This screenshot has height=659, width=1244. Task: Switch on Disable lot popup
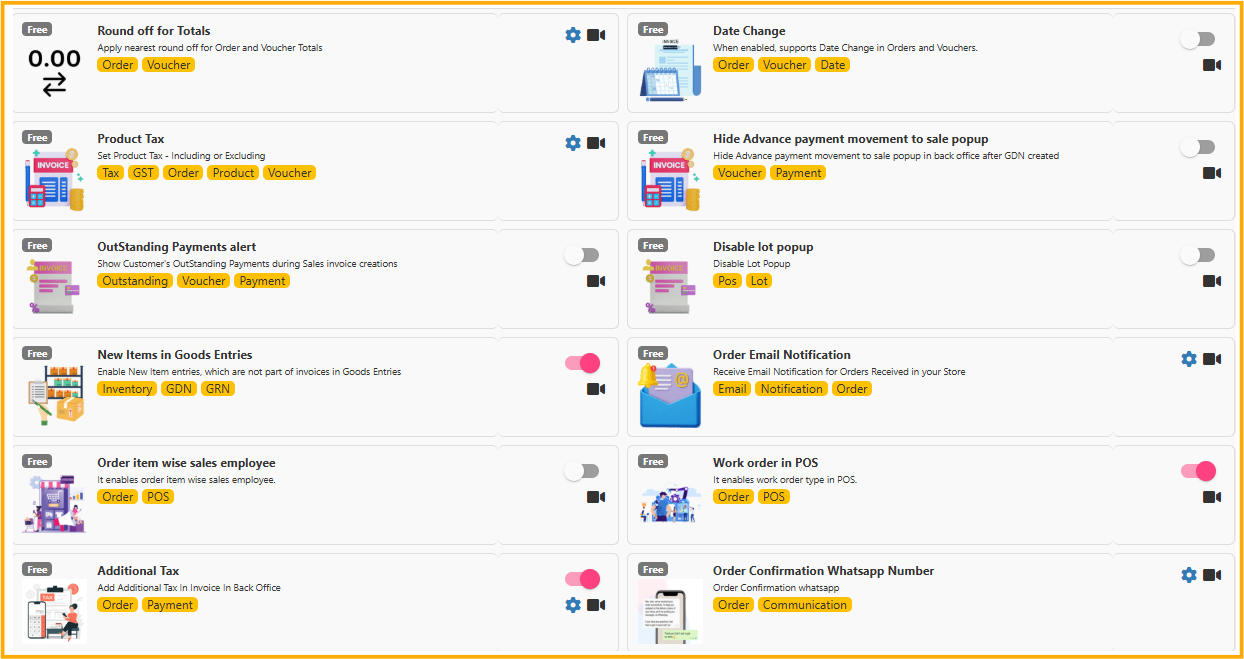[x=1197, y=255]
